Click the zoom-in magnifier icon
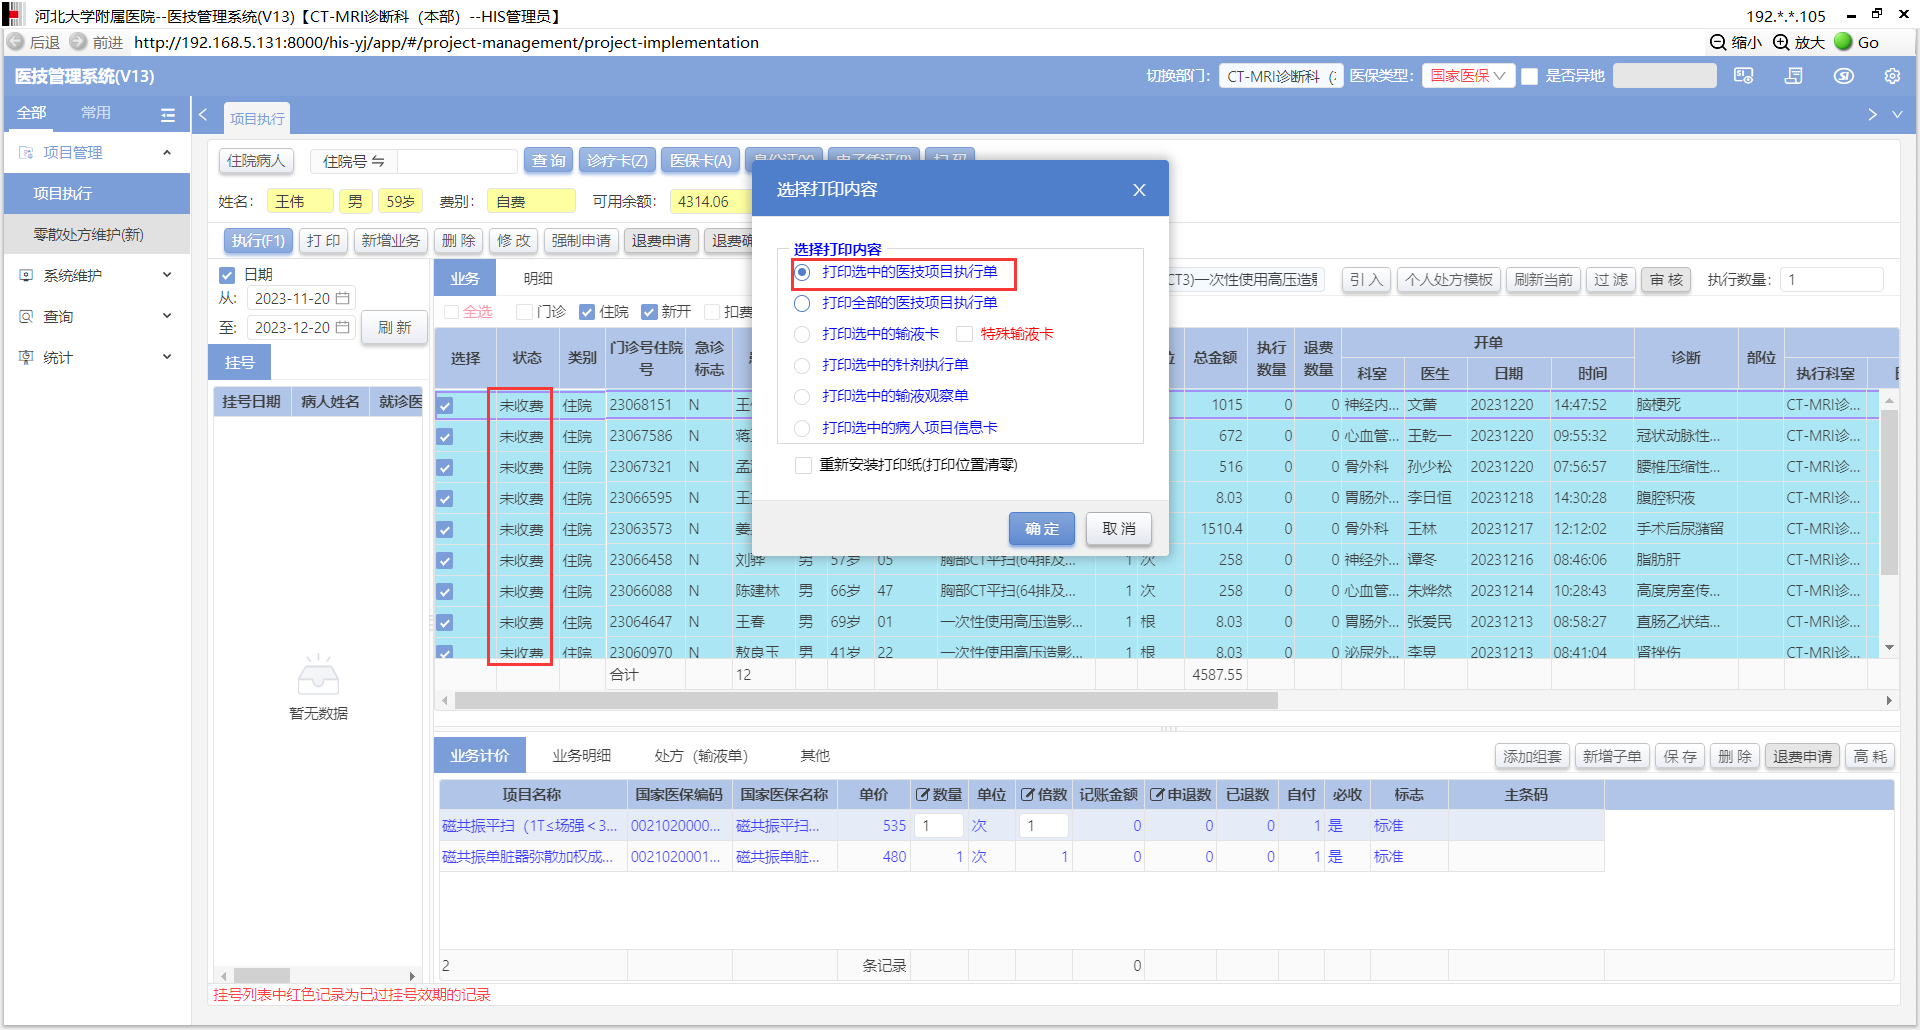This screenshot has height=1030, width=1920. click(x=1781, y=42)
